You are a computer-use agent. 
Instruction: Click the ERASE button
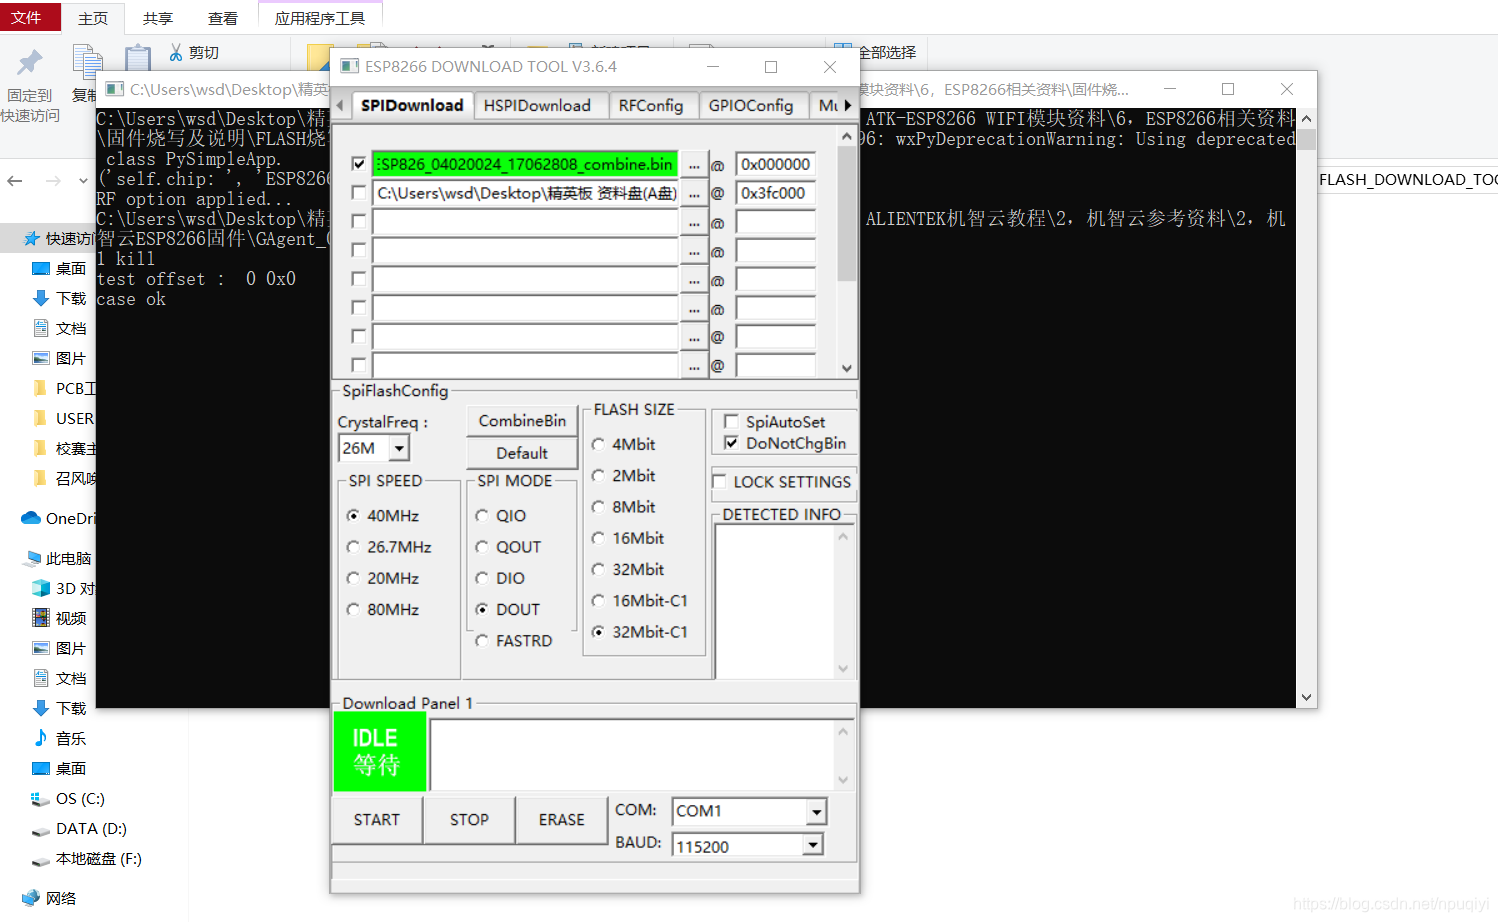pyautogui.click(x=562, y=820)
